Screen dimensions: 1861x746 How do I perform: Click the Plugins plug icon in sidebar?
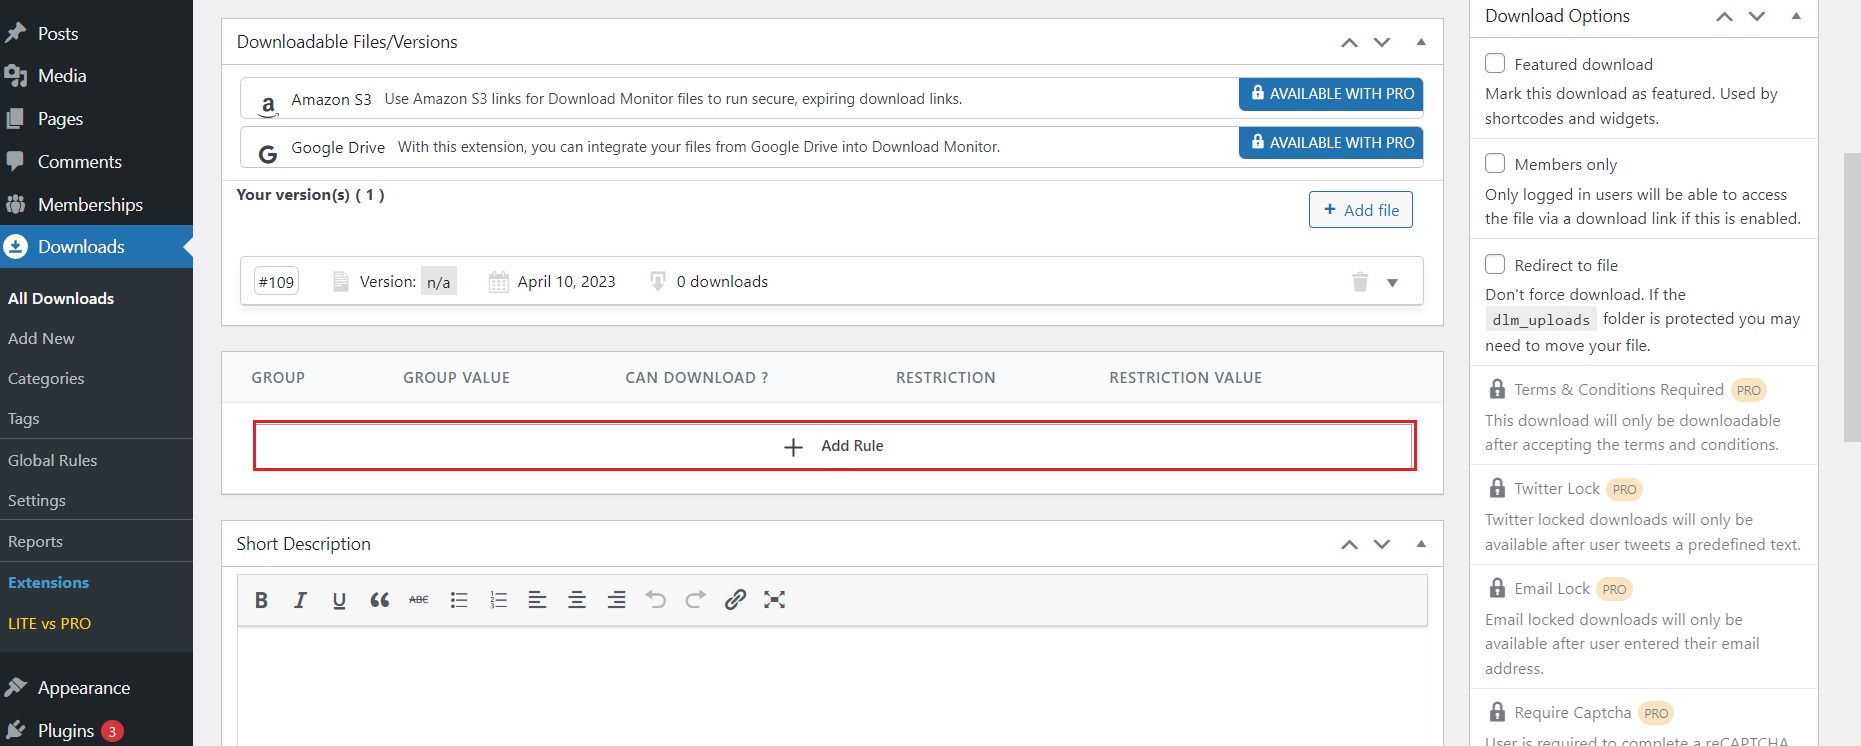(x=15, y=730)
